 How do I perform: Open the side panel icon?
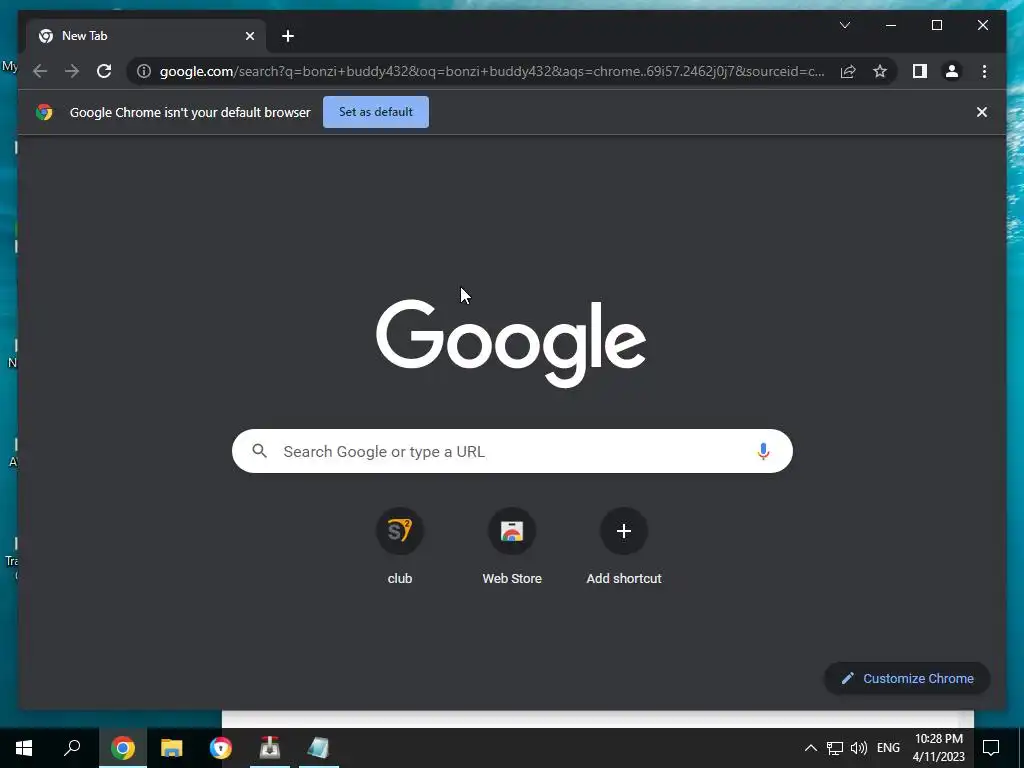[x=920, y=71]
